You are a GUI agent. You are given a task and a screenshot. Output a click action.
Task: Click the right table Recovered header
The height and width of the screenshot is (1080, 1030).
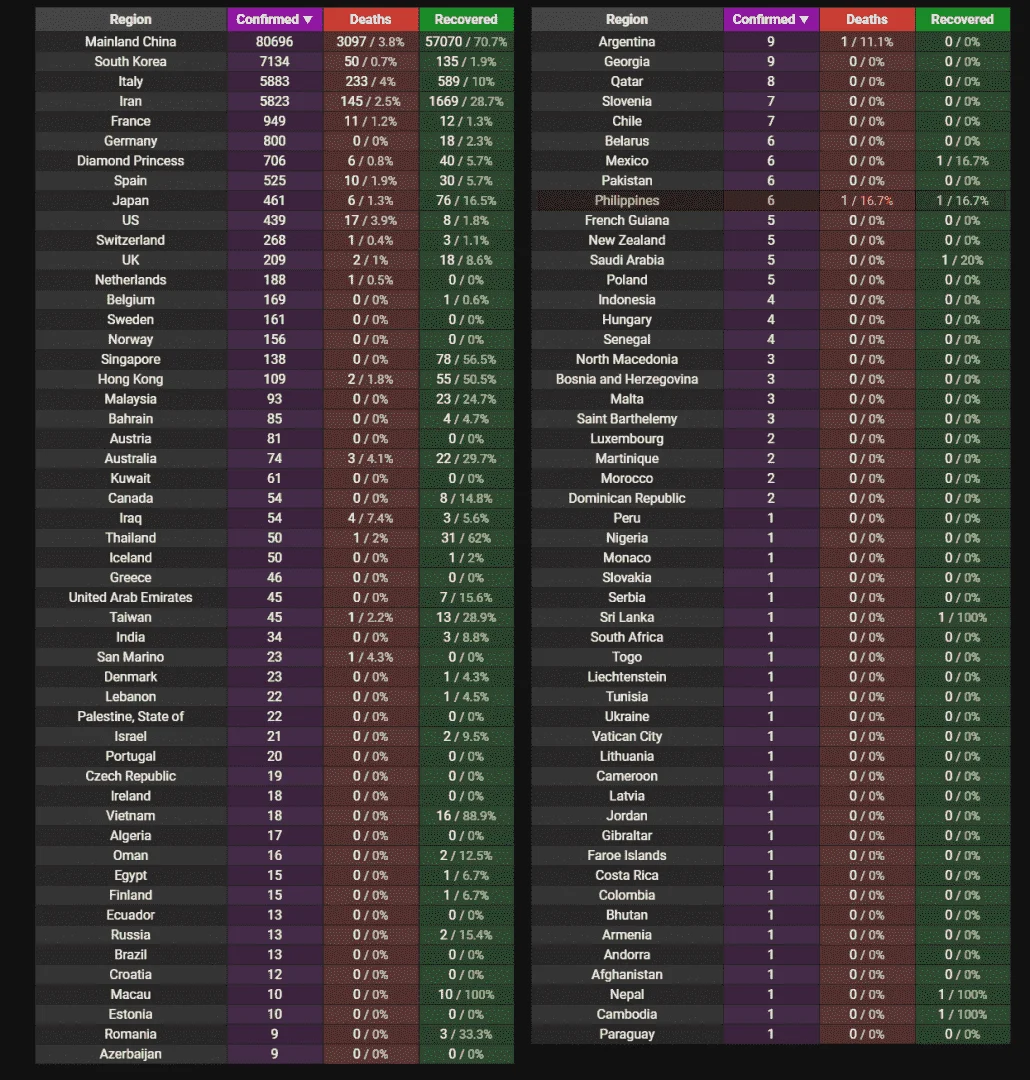point(962,19)
